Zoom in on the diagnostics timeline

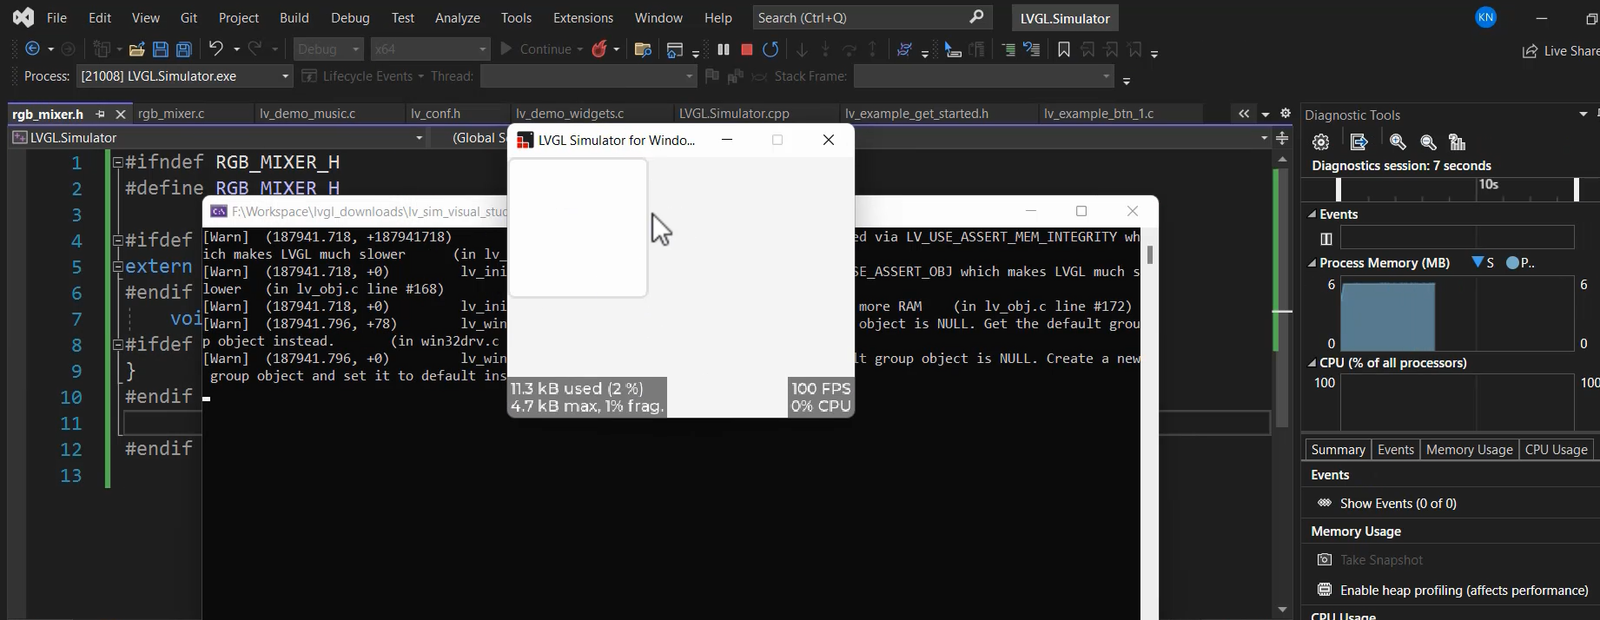pyautogui.click(x=1398, y=142)
